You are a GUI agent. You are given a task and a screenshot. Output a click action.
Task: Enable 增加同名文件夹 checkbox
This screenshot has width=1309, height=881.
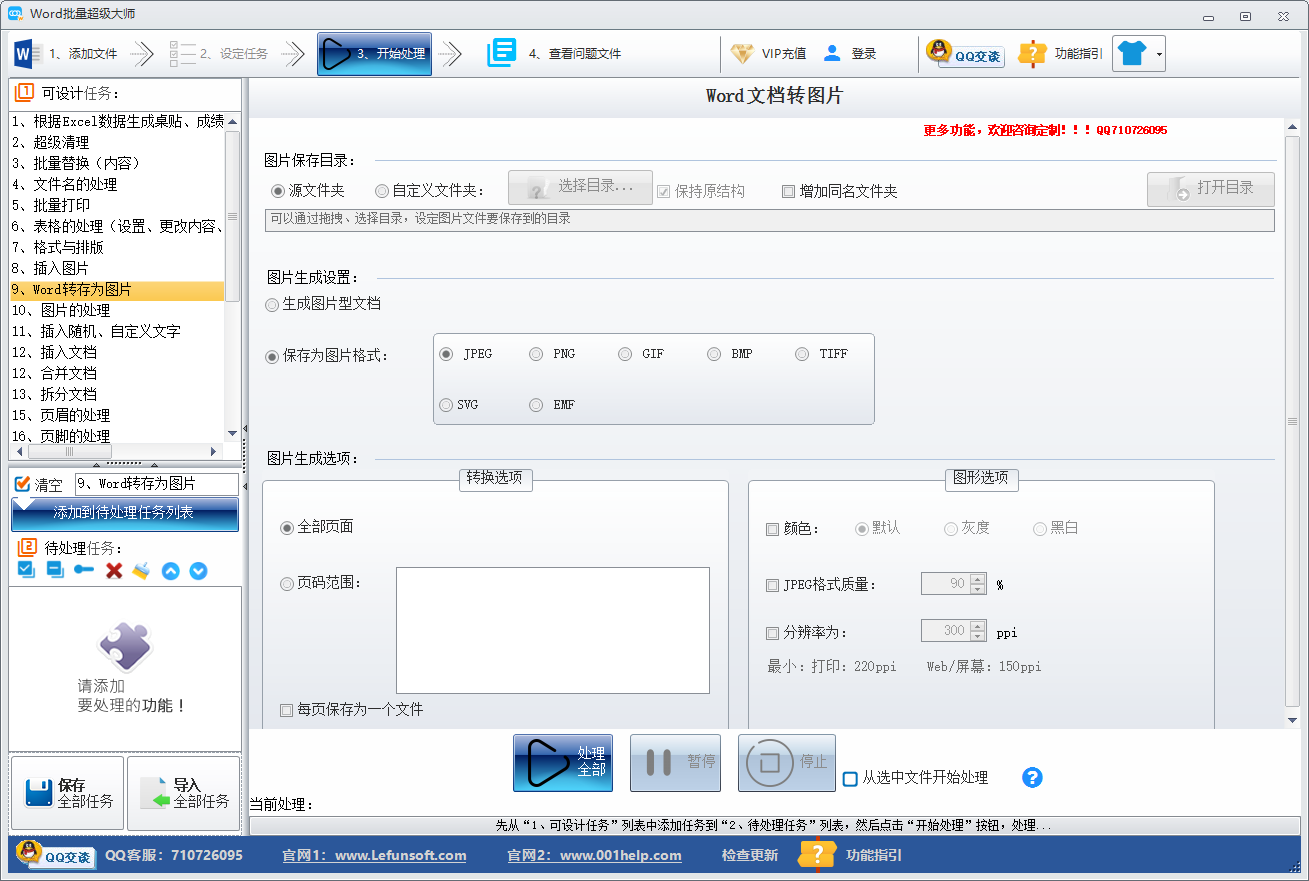tap(788, 191)
